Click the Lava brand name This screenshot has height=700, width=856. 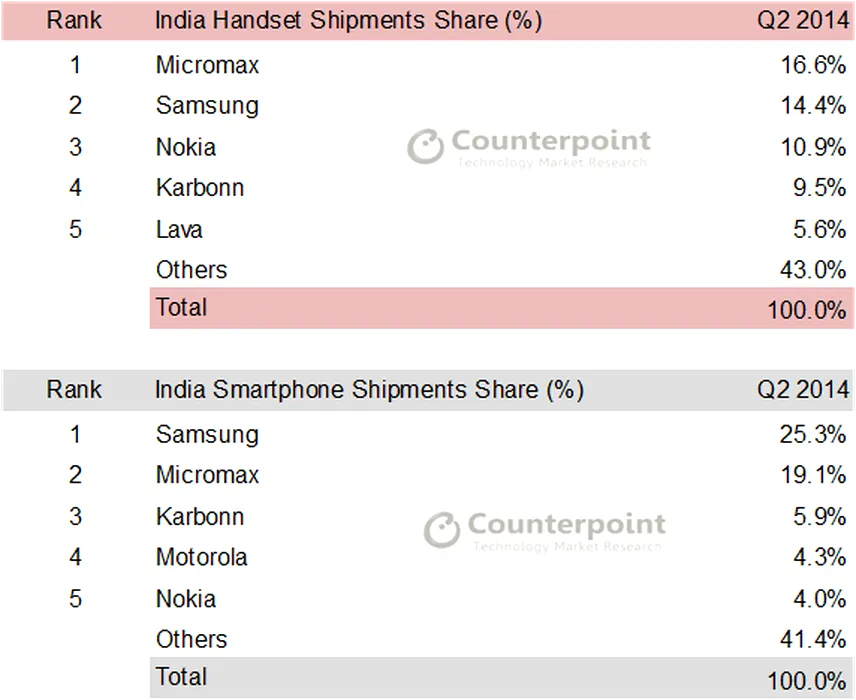(179, 229)
